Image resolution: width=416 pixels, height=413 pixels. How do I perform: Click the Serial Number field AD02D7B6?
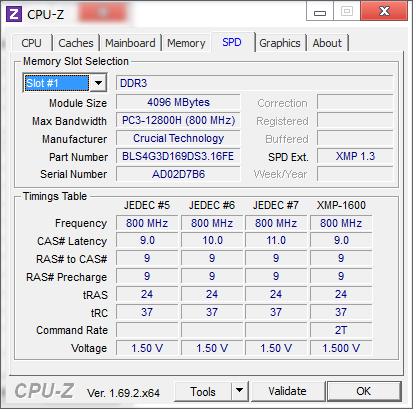(x=178, y=174)
